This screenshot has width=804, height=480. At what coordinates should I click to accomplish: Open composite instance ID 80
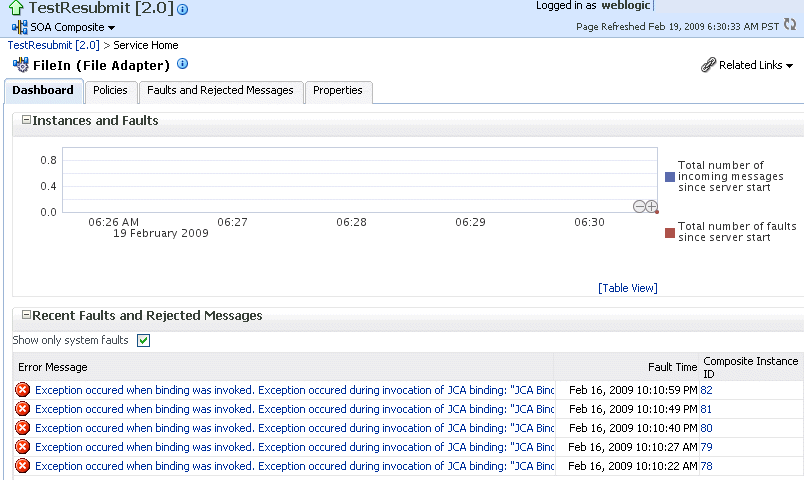point(706,428)
